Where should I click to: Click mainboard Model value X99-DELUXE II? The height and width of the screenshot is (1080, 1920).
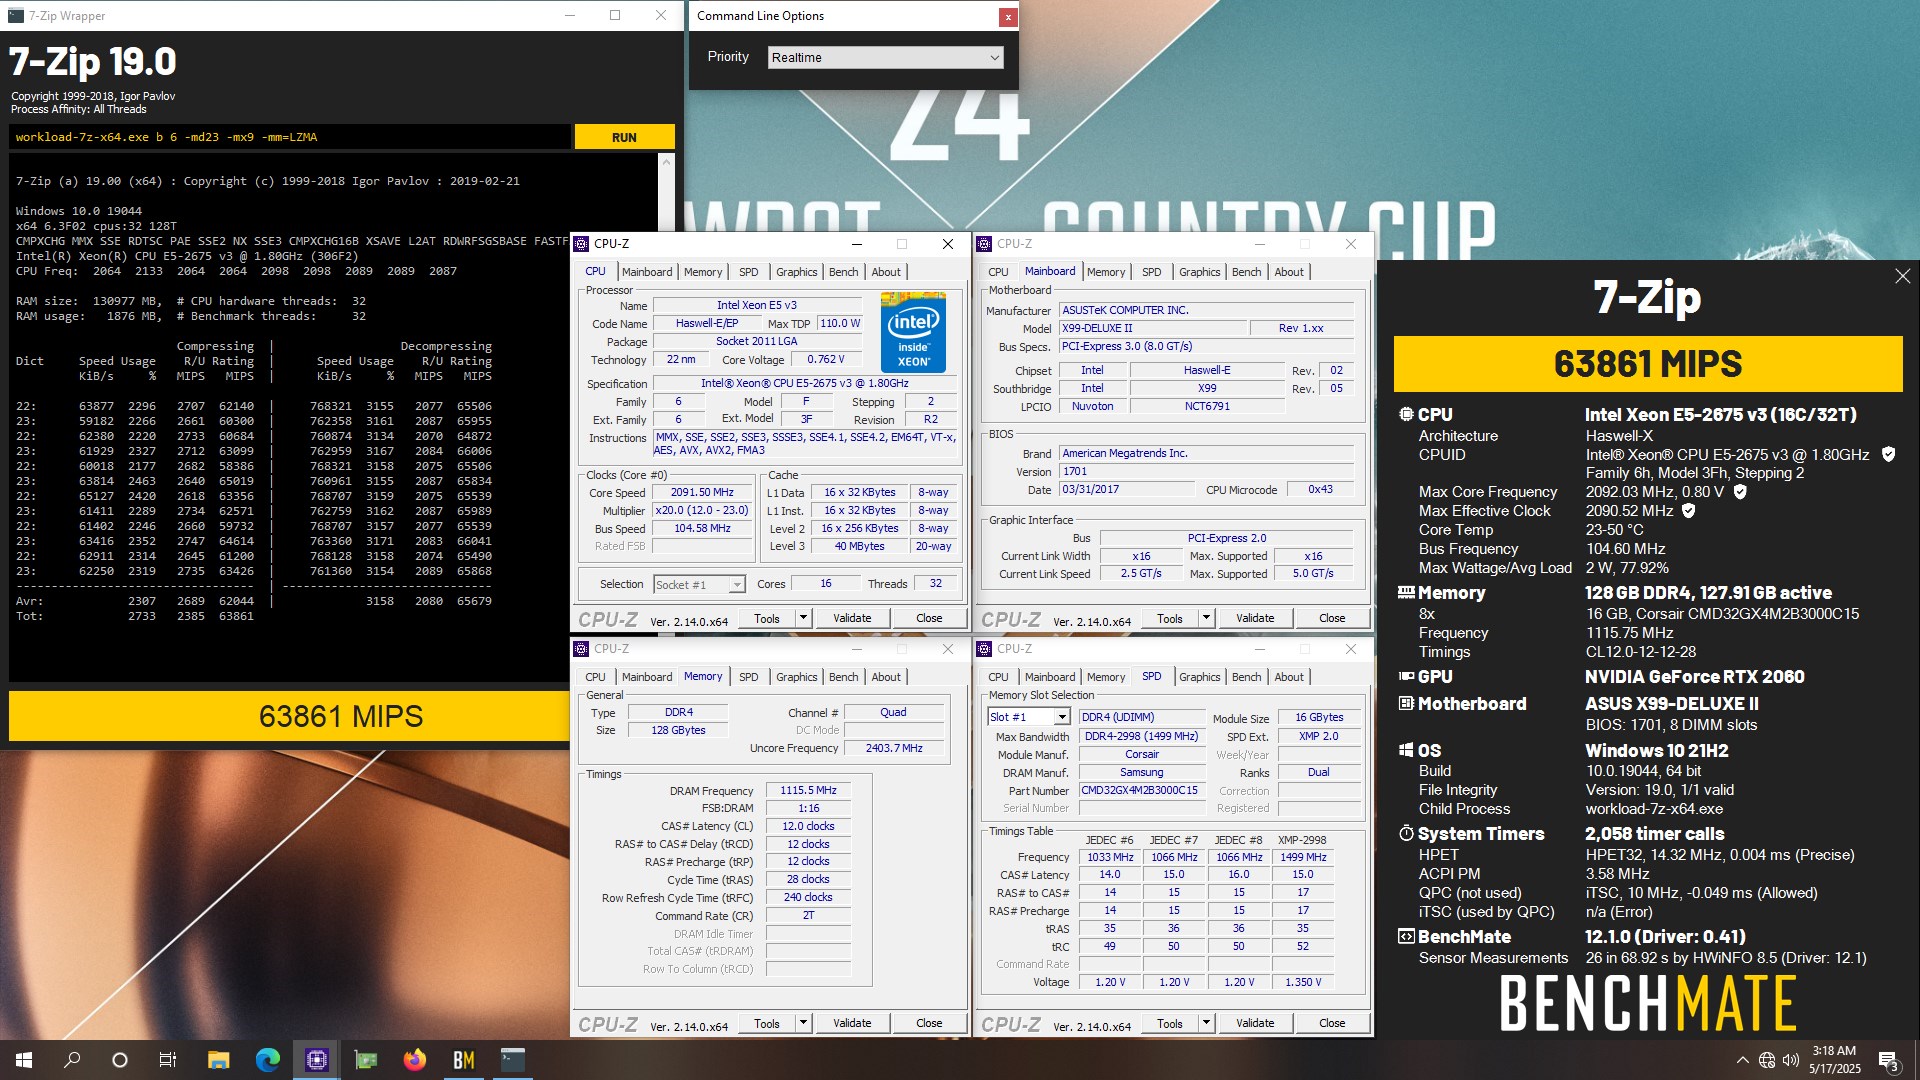pyautogui.click(x=1154, y=328)
